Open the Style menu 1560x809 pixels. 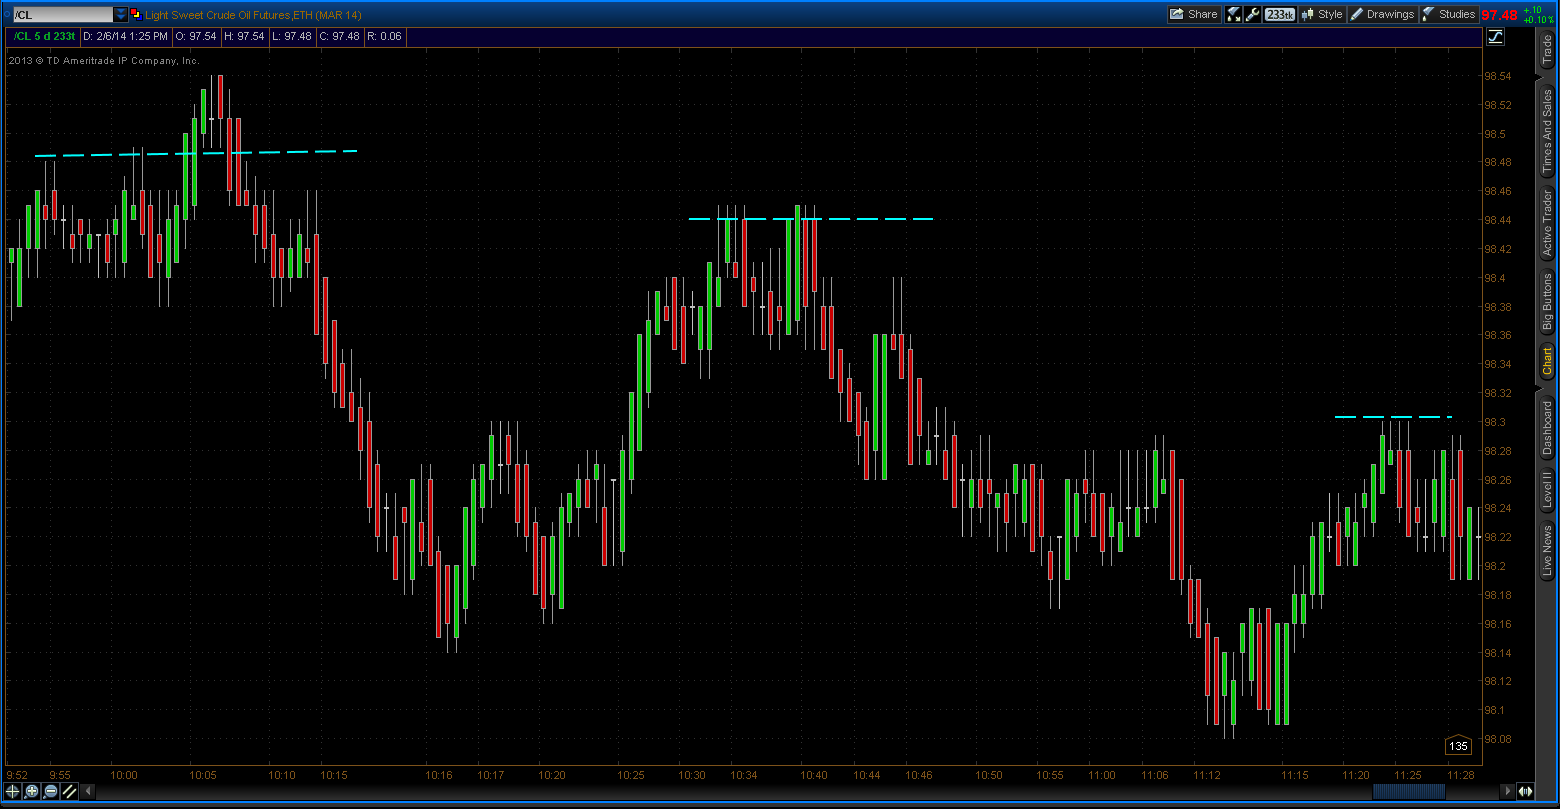coord(1322,14)
